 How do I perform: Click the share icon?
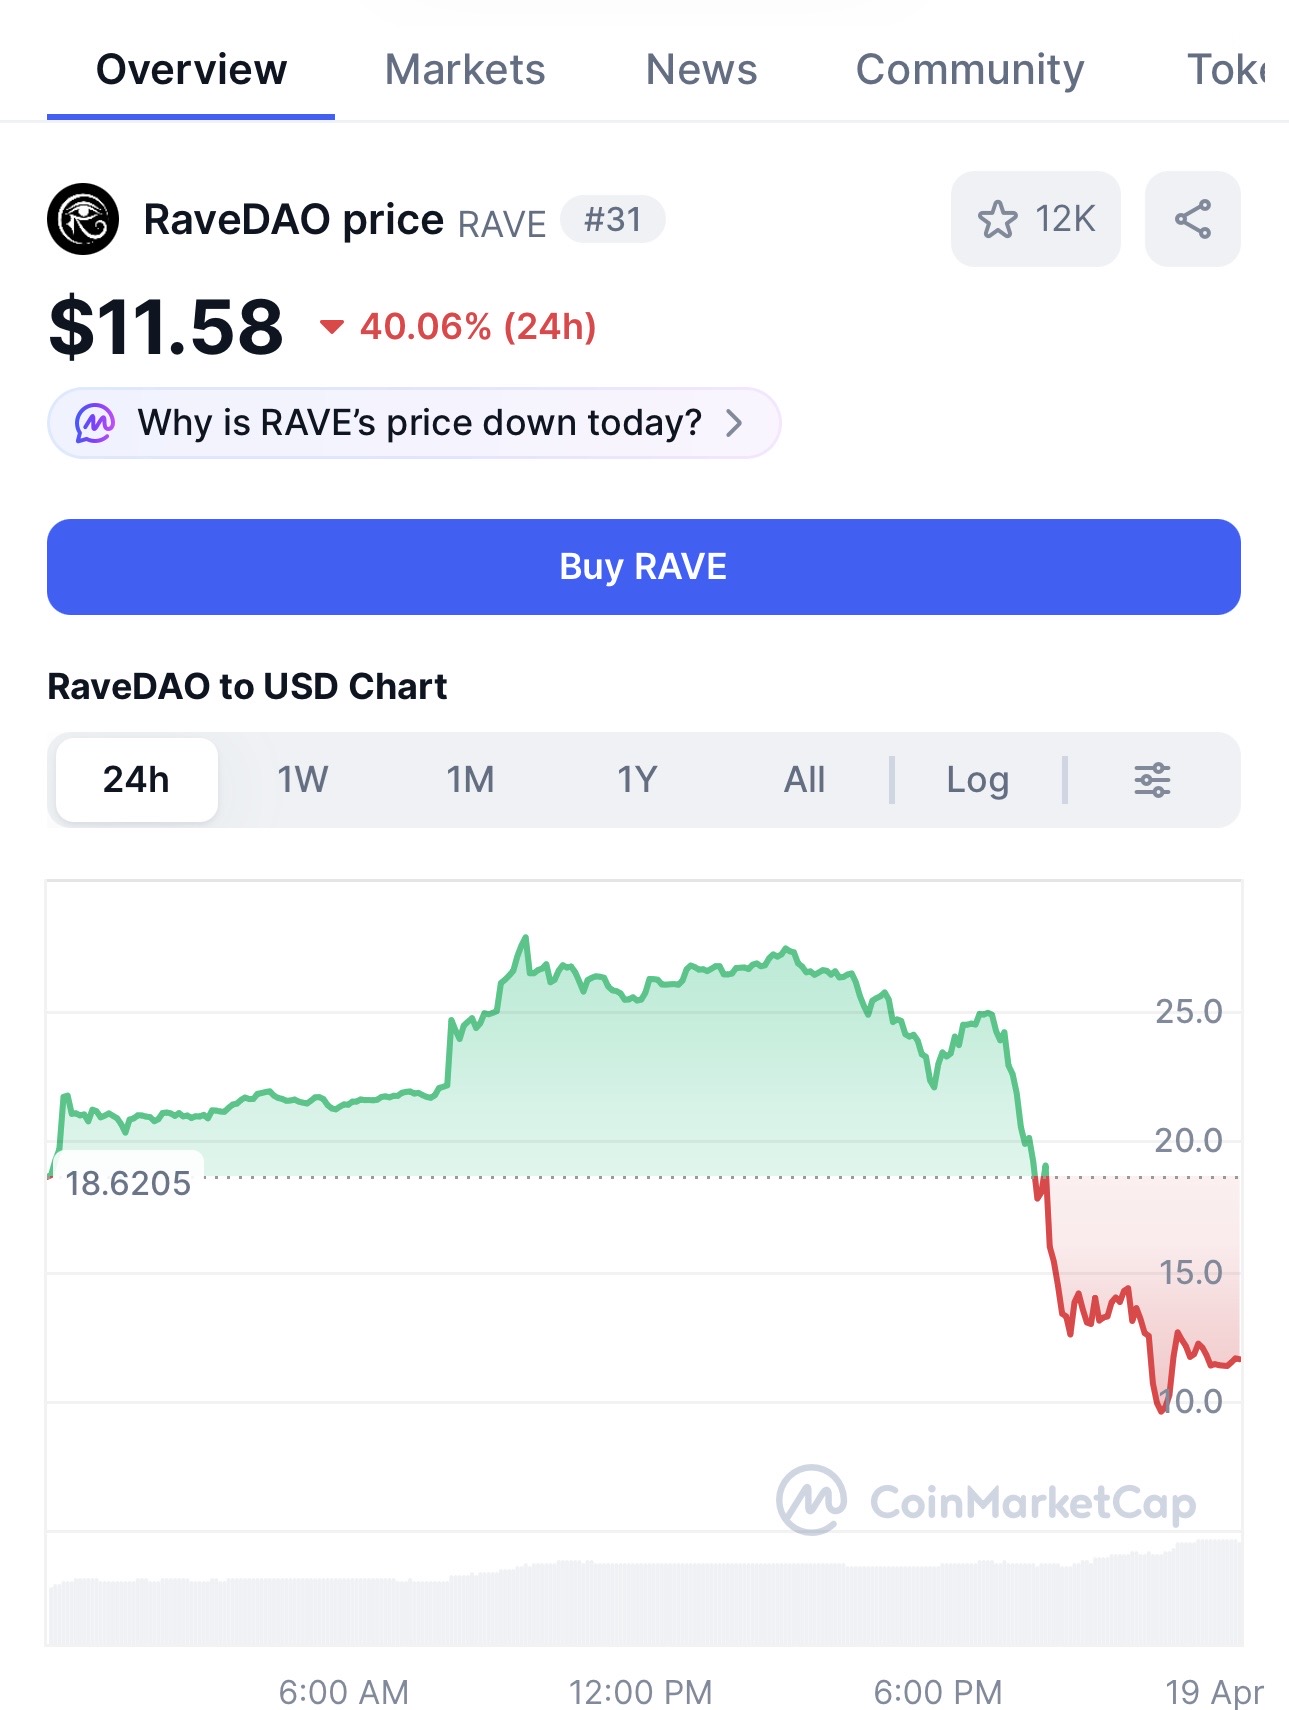pos(1192,219)
